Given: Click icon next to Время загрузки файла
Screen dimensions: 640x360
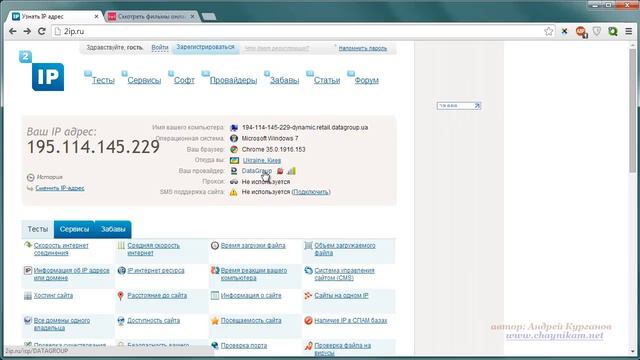Looking at the screenshot, I should (x=215, y=246).
